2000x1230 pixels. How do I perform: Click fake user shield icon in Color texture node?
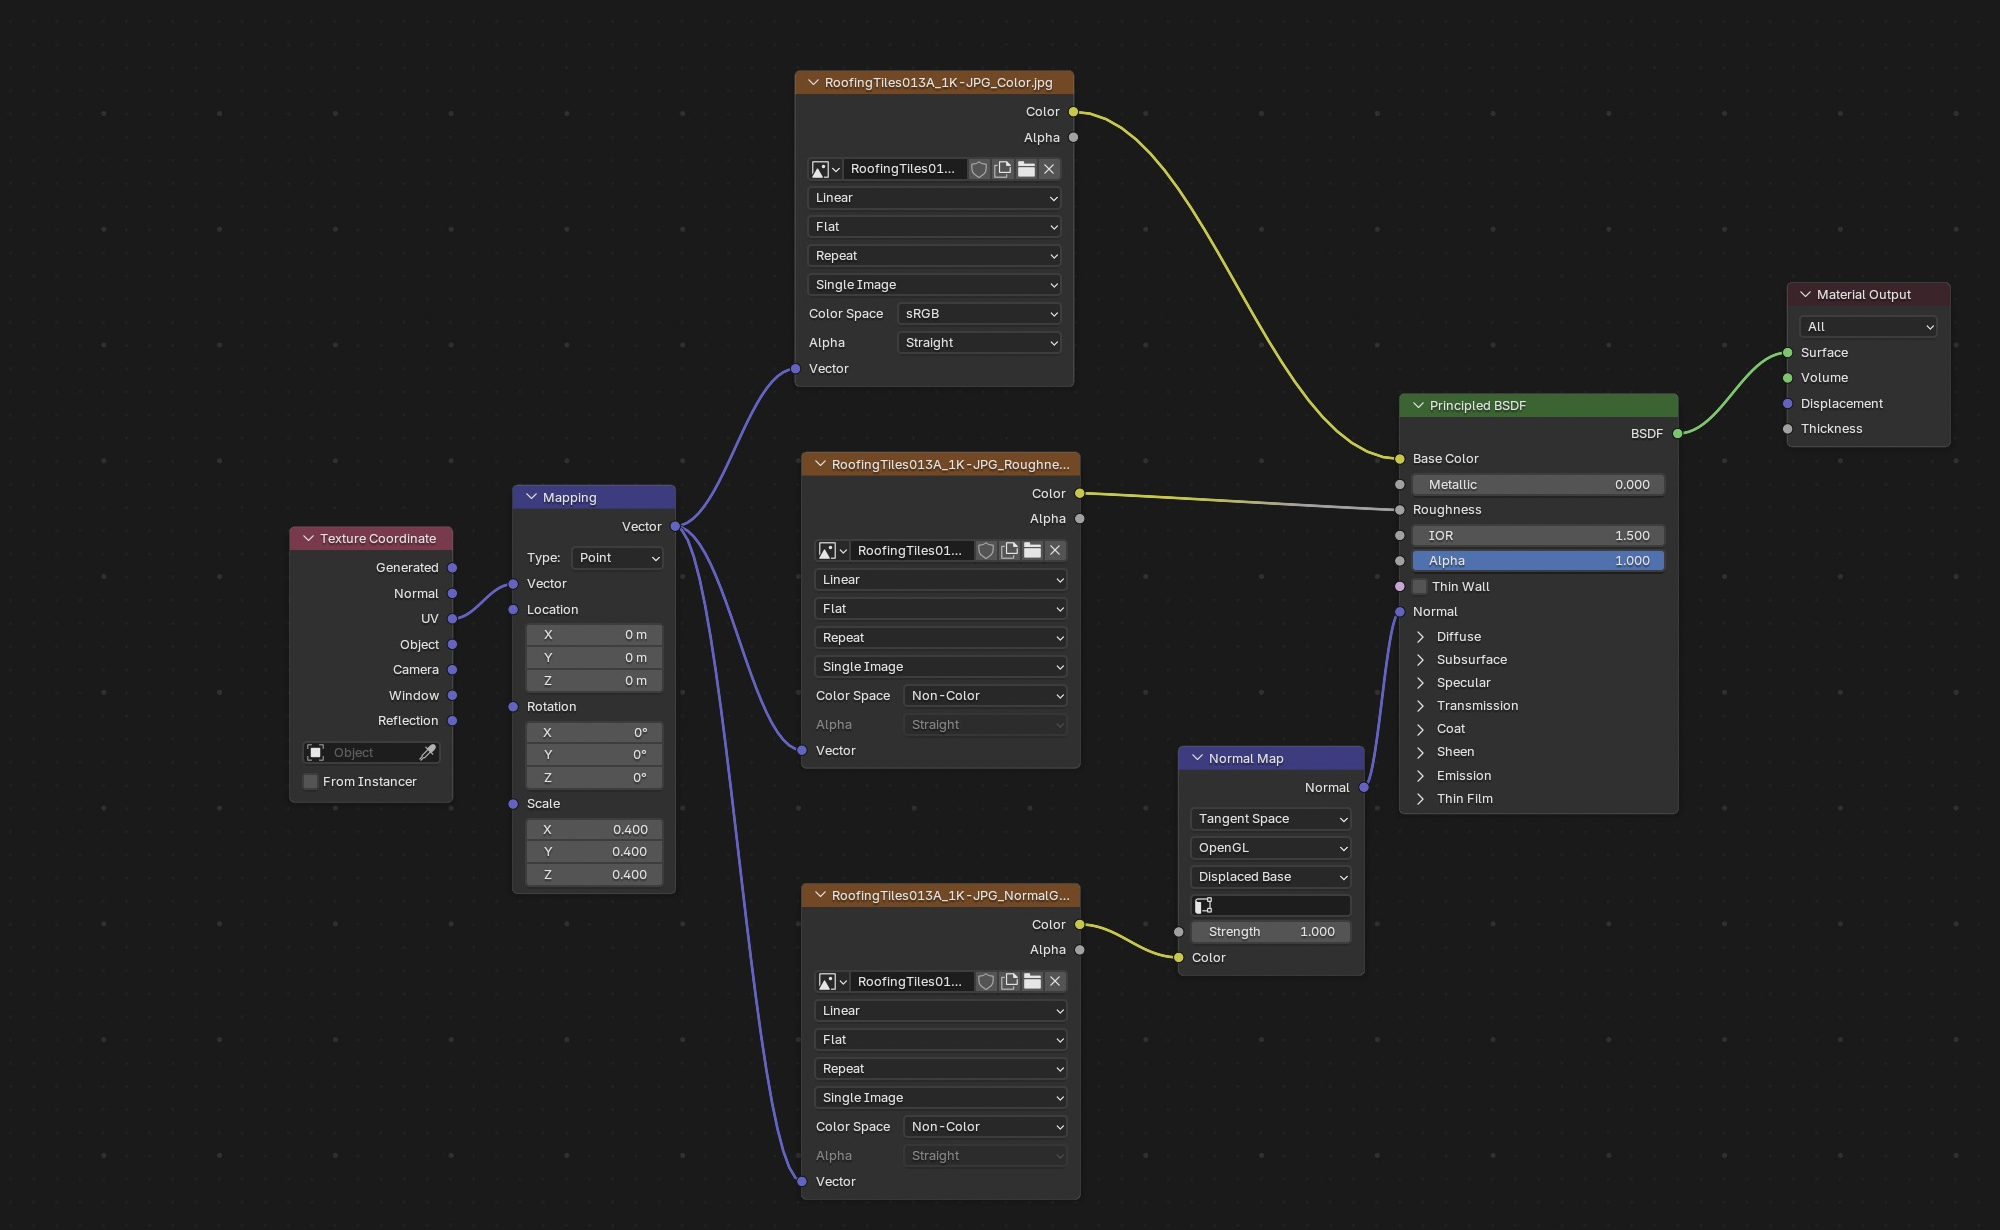click(979, 169)
